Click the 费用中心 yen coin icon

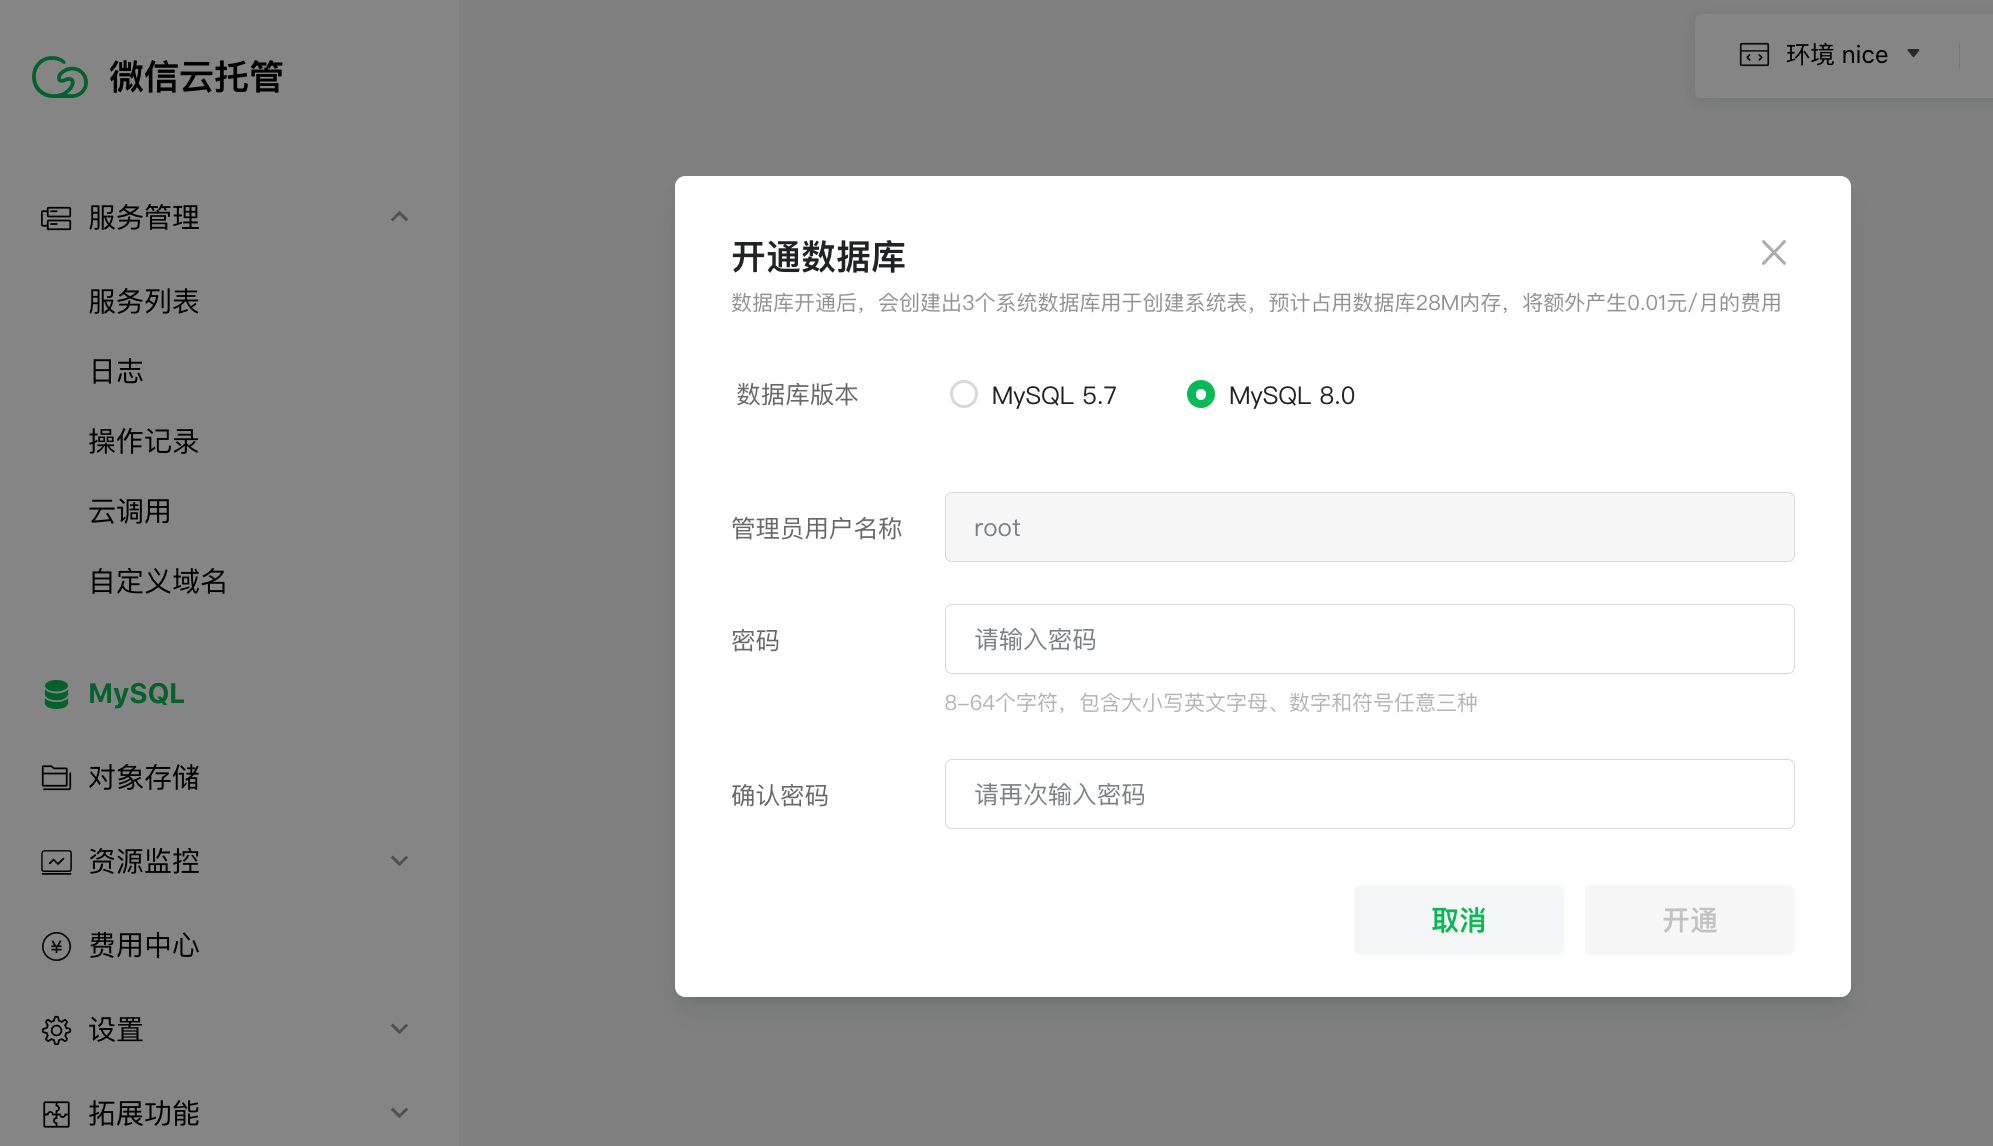tap(56, 946)
